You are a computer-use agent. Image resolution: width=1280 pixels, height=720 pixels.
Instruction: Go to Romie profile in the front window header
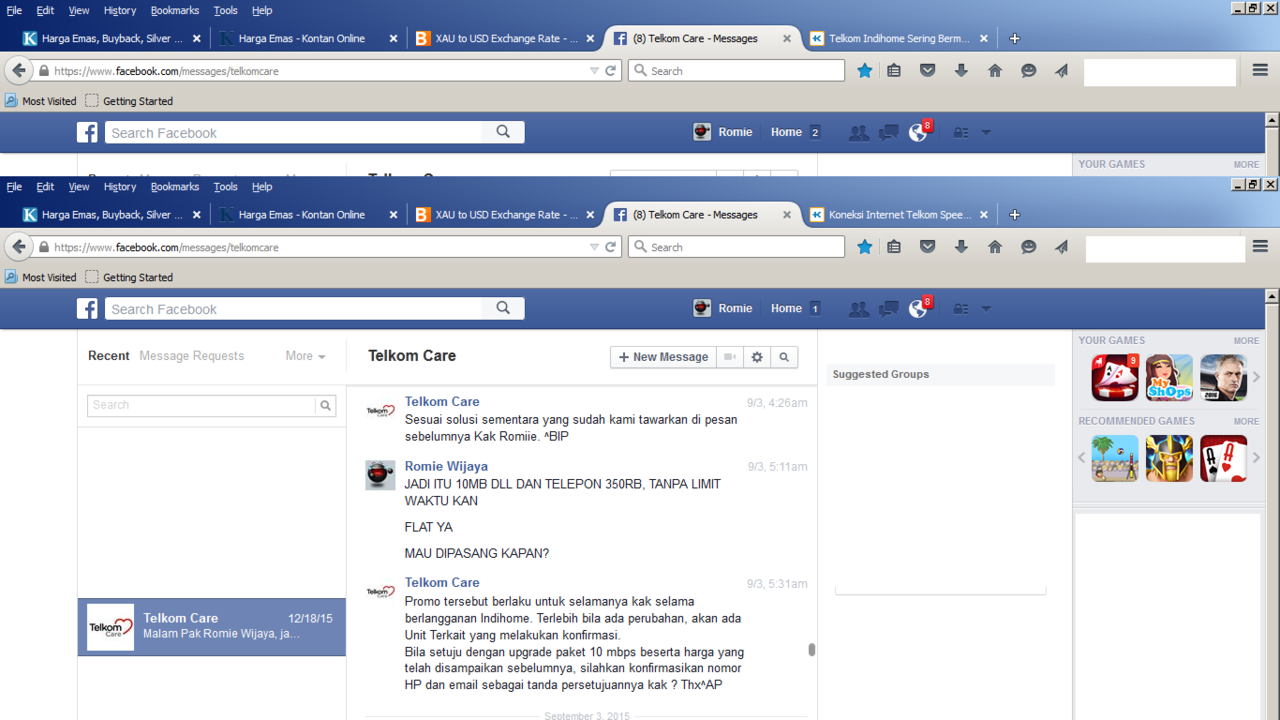coord(723,309)
